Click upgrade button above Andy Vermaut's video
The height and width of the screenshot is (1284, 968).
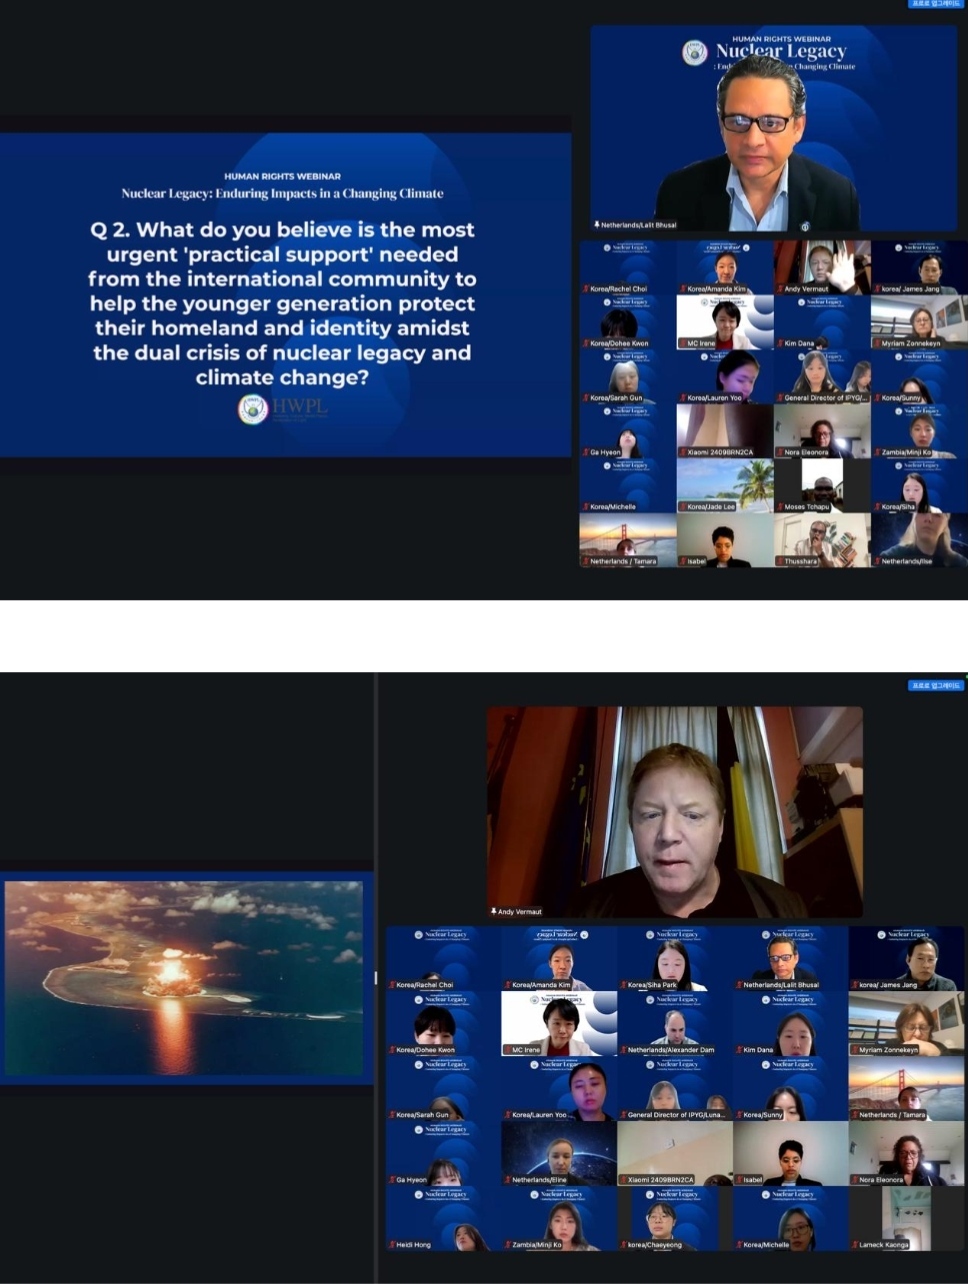(x=935, y=685)
